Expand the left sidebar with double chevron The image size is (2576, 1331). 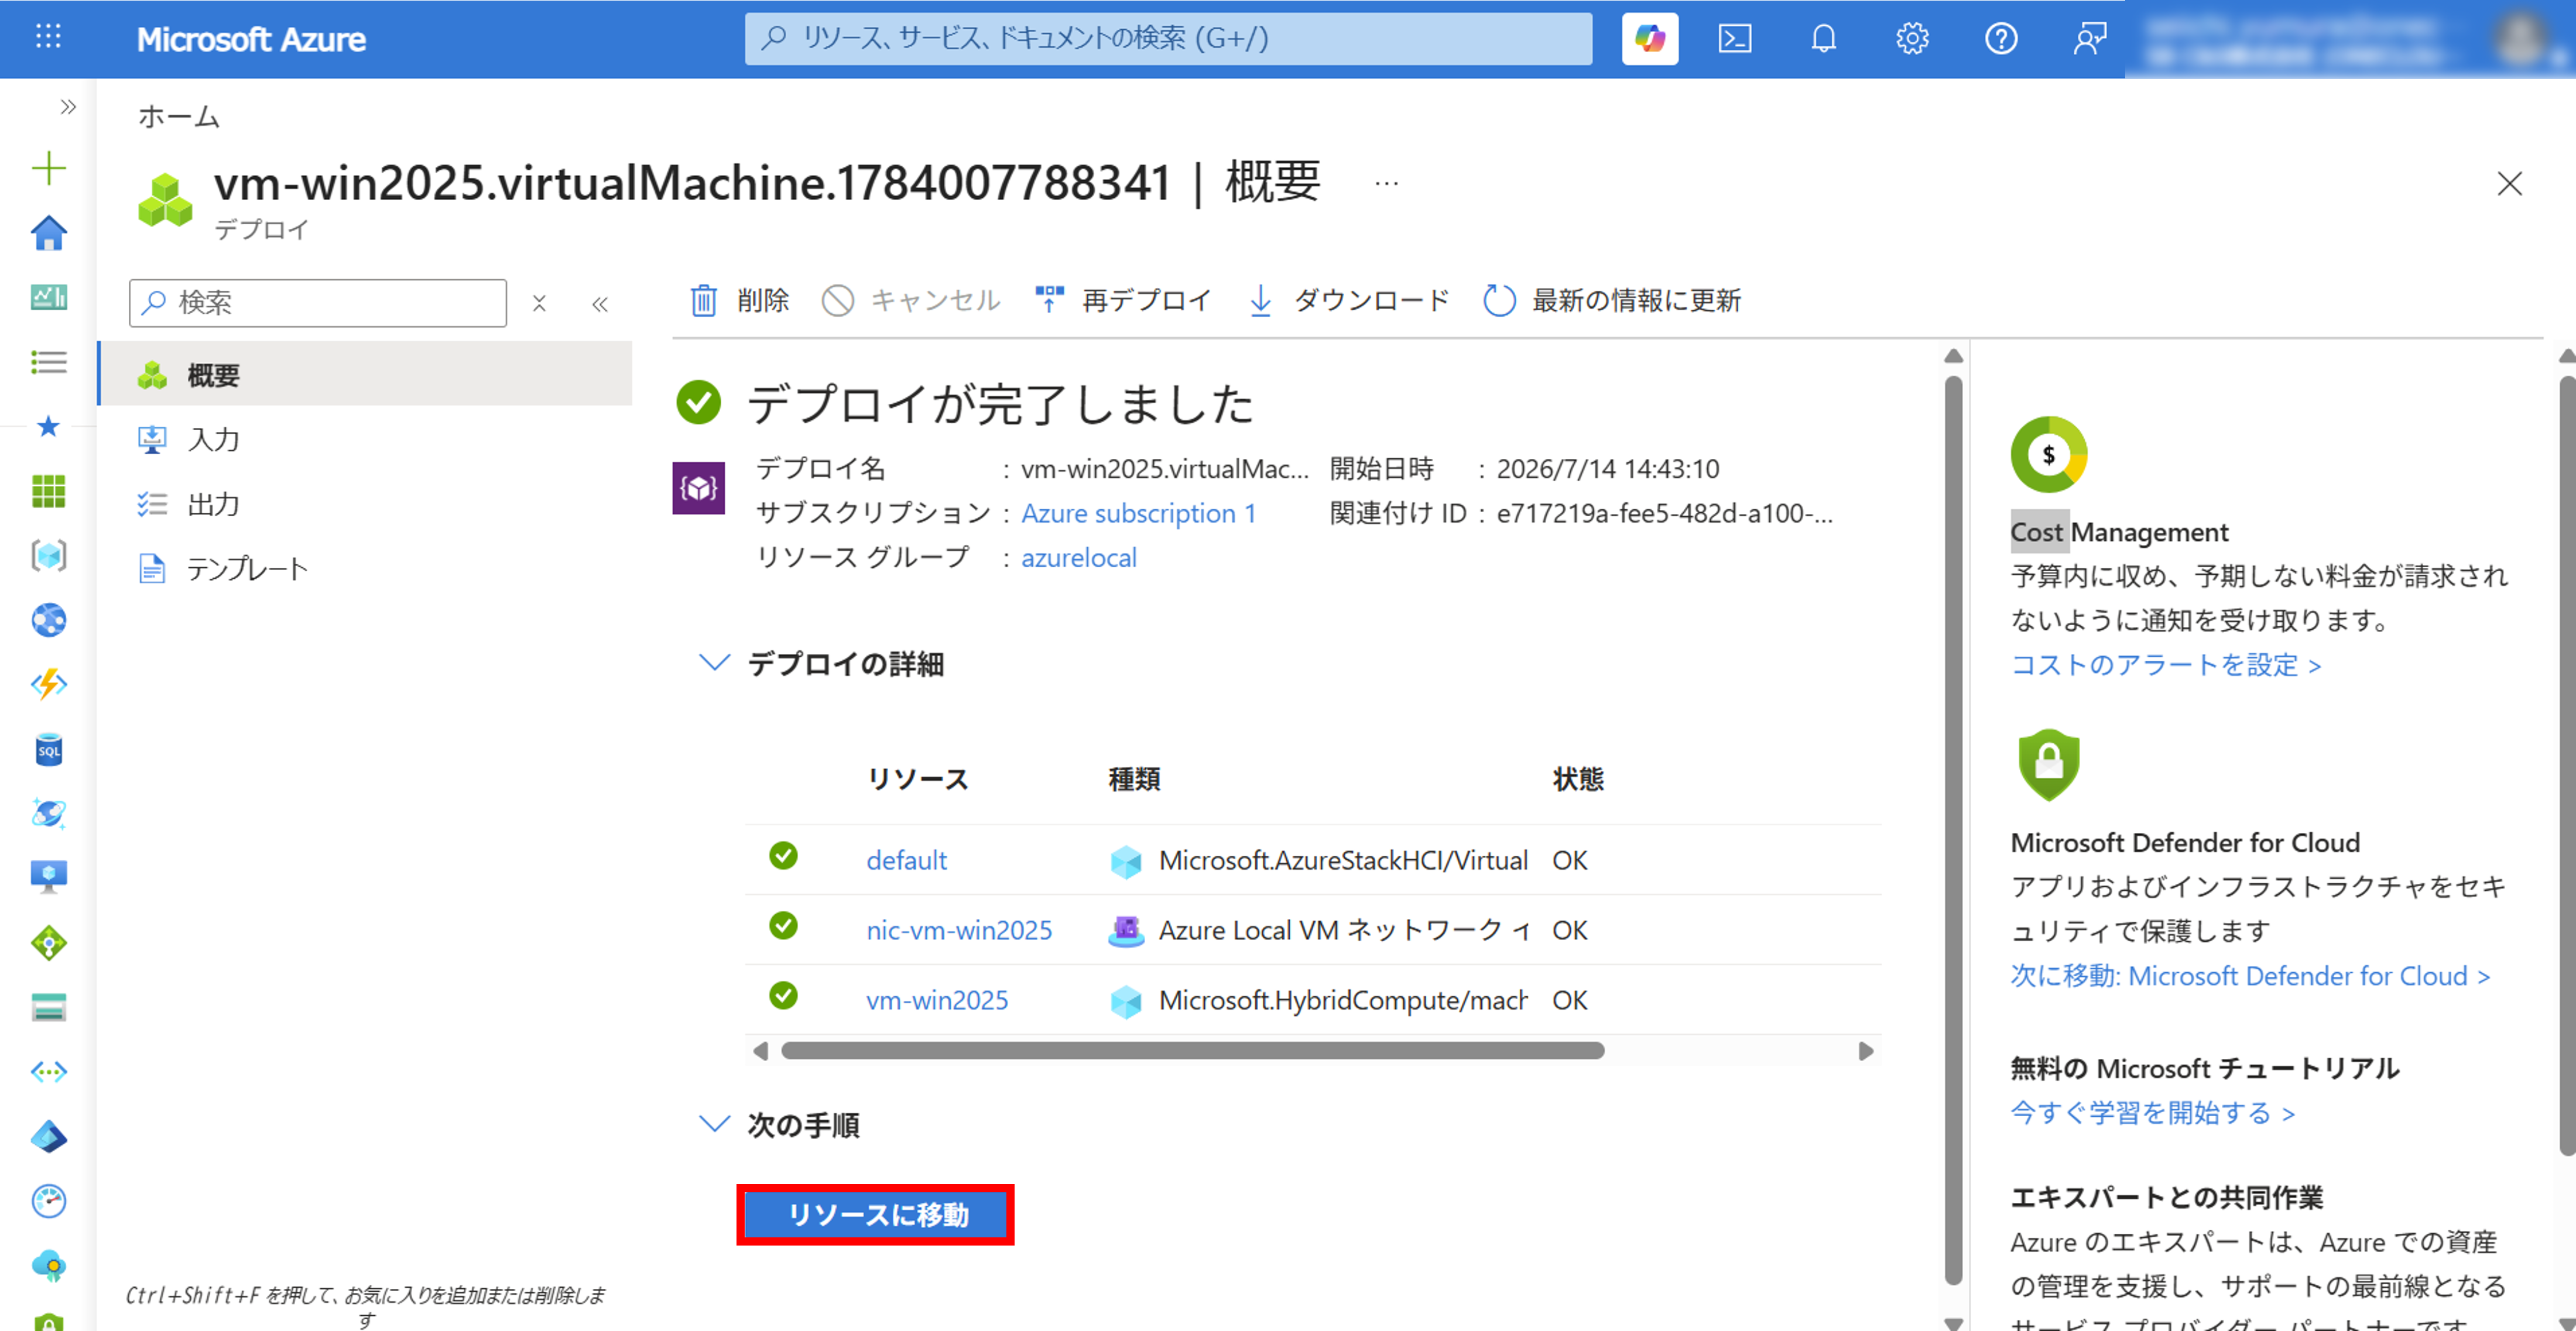pyautogui.click(x=68, y=107)
